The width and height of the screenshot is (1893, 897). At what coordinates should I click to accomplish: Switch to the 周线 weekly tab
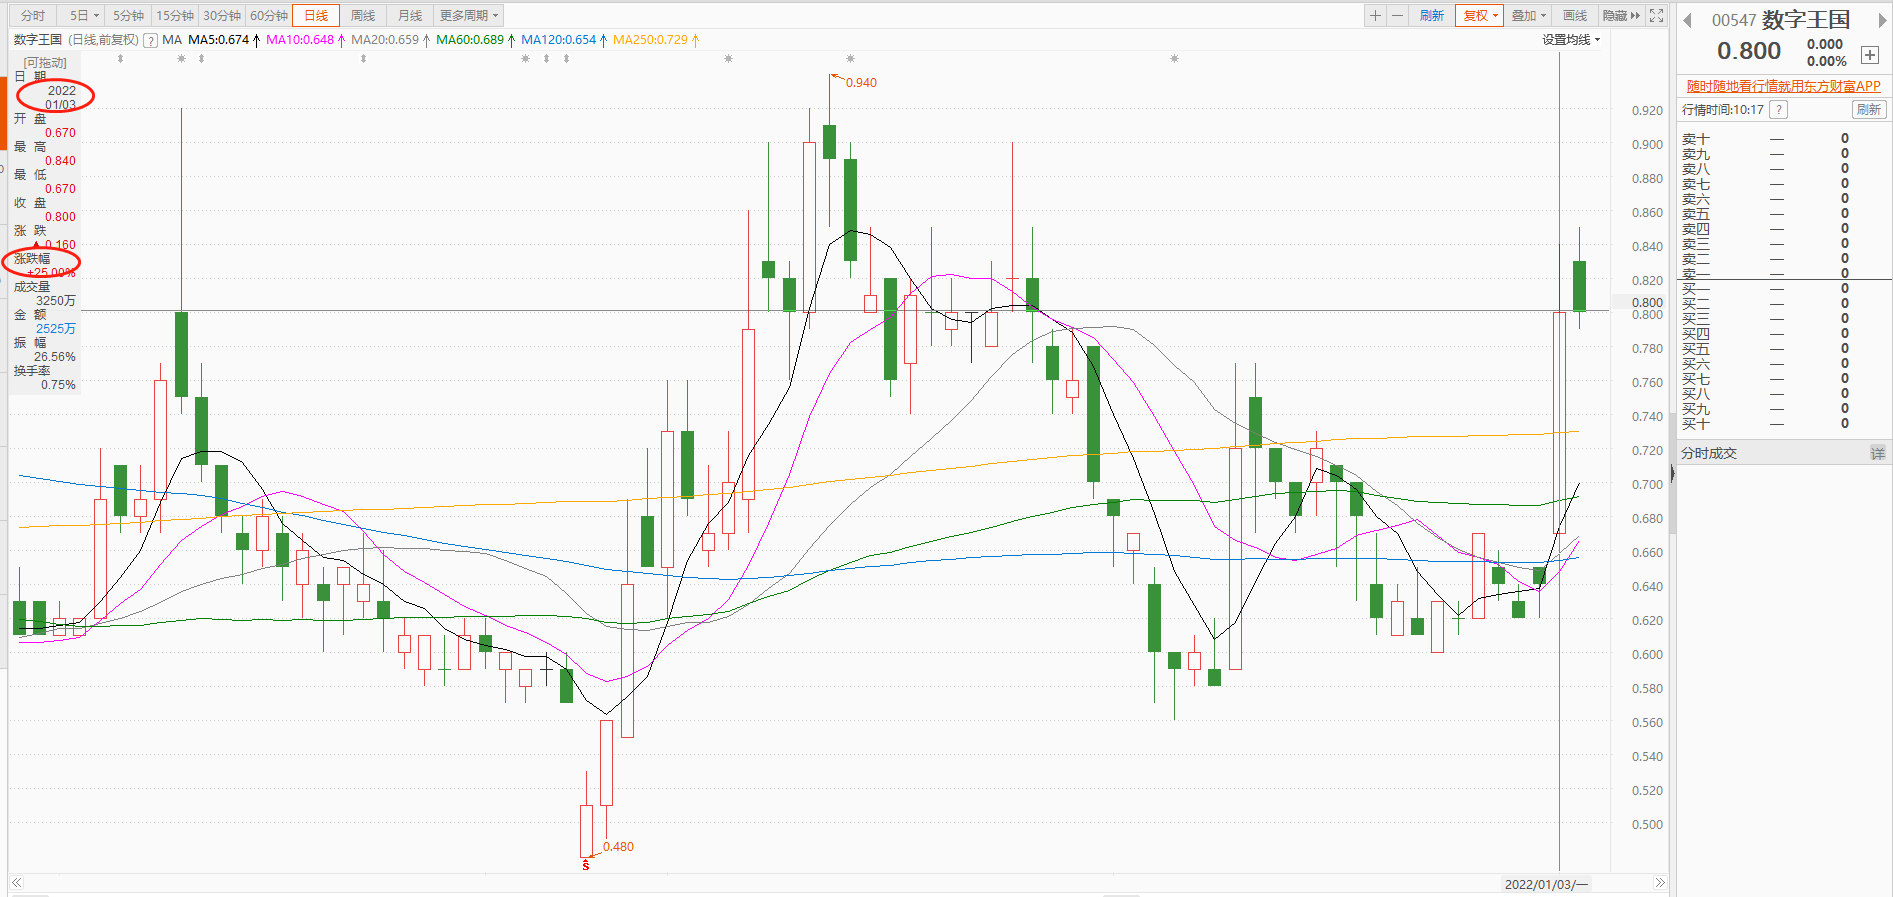coord(363,15)
